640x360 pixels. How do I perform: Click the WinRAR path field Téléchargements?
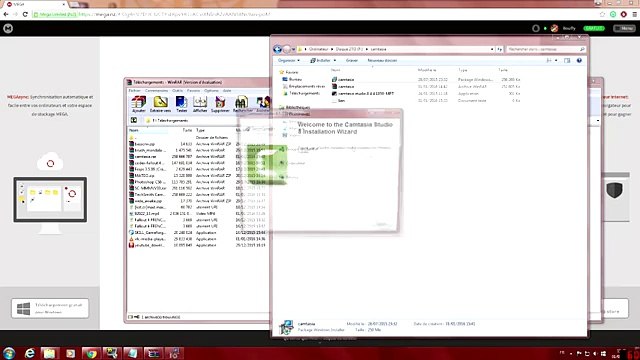(170, 121)
